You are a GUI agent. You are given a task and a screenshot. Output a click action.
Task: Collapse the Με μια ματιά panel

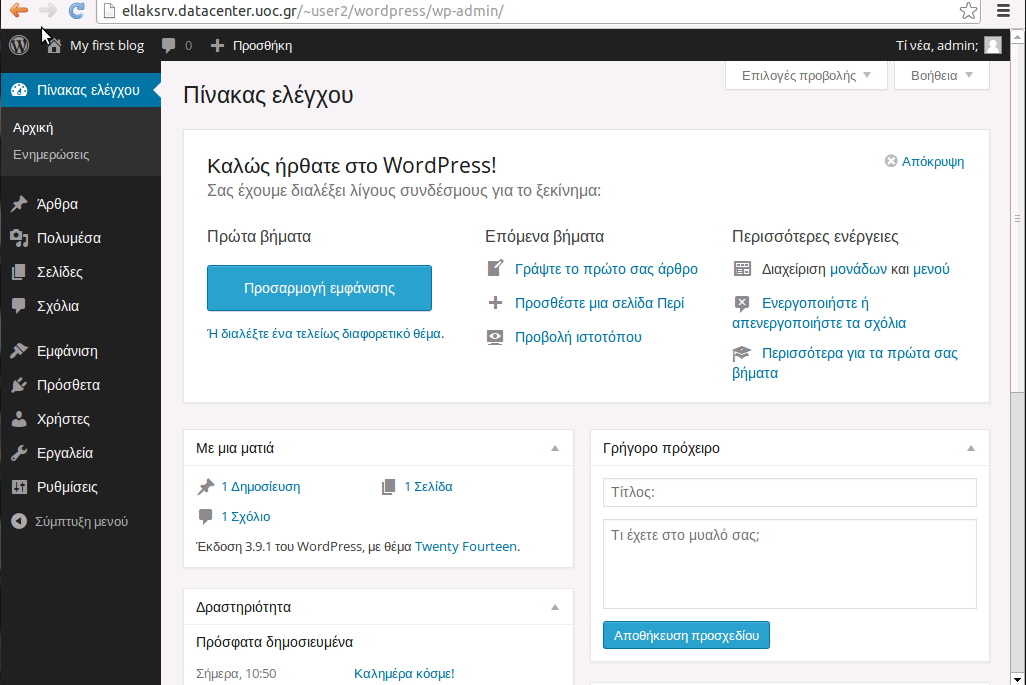coord(555,449)
